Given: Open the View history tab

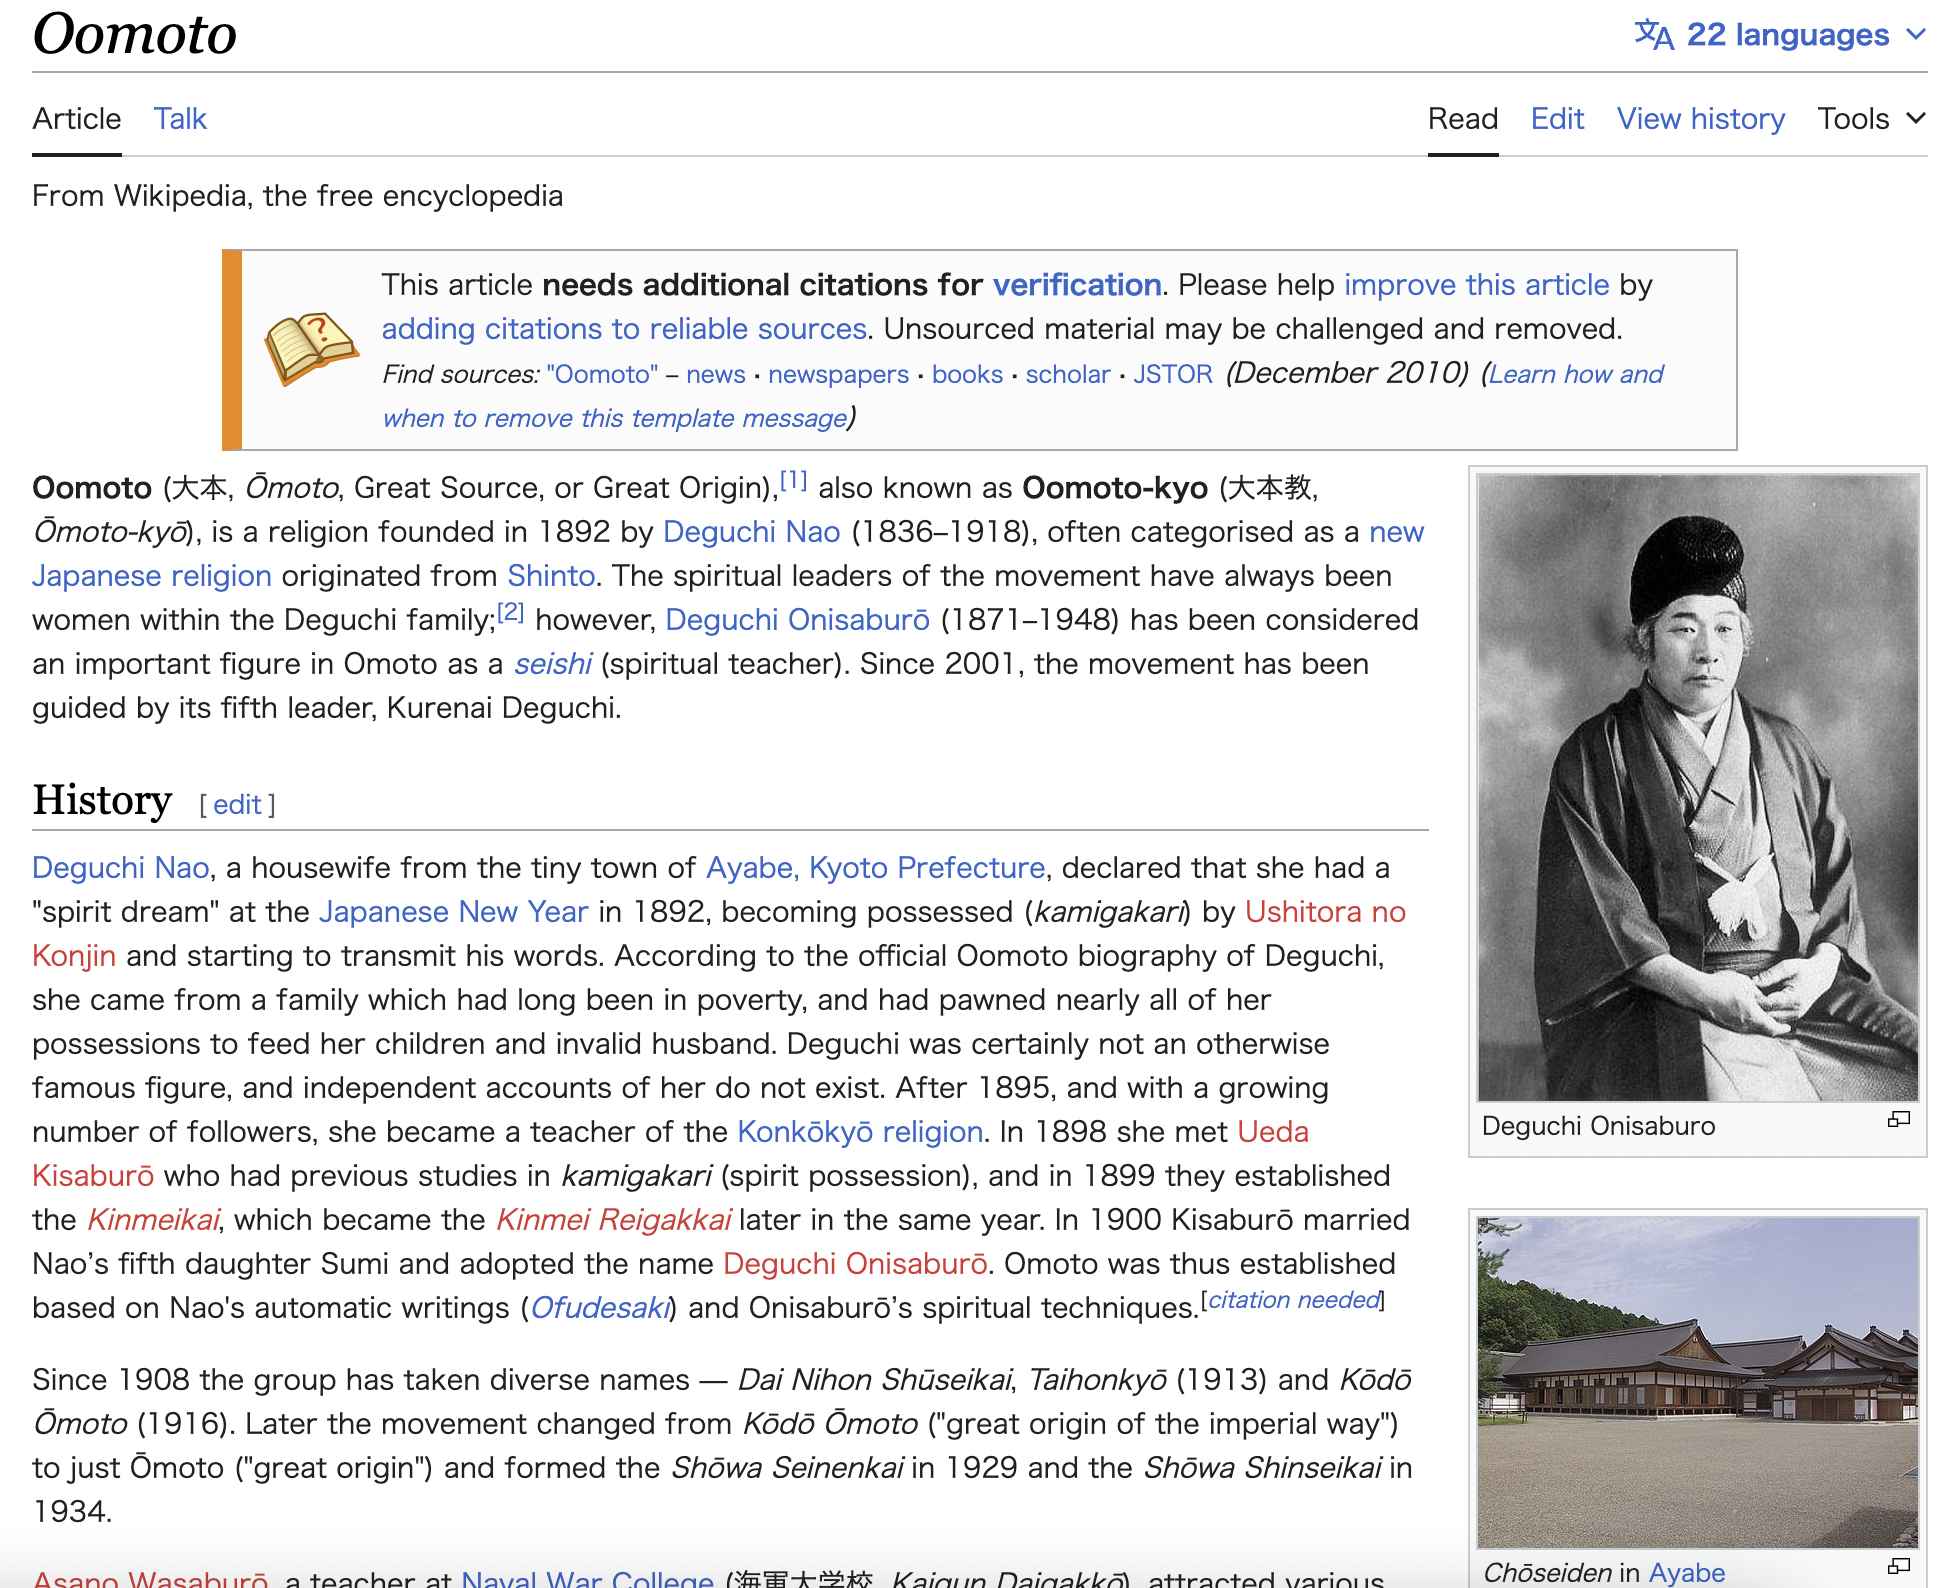Looking at the screenshot, I should tap(1700, 119).
